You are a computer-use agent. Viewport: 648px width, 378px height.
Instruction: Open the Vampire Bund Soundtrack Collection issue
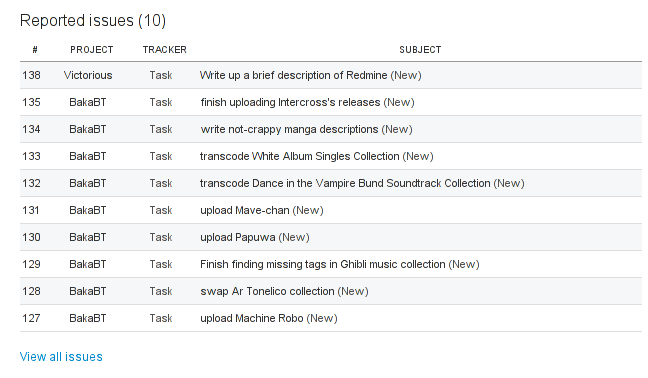pos(345,183)
